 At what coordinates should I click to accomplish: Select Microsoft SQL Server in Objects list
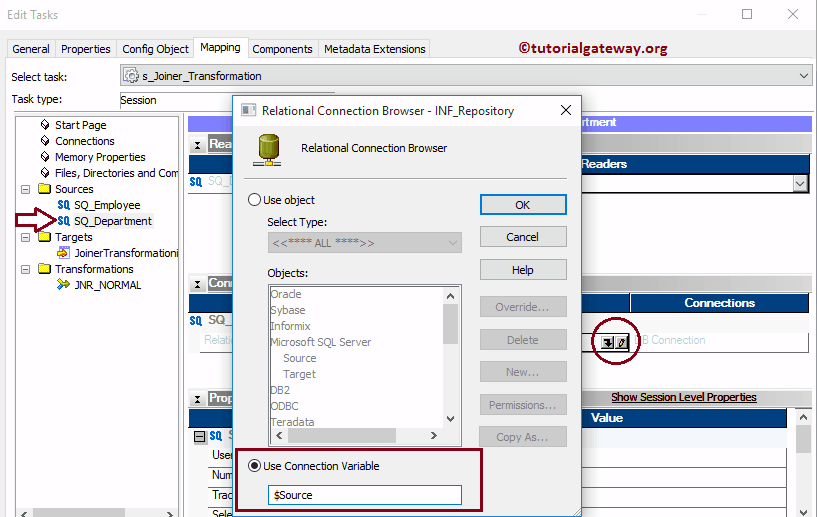click(320, 342)
